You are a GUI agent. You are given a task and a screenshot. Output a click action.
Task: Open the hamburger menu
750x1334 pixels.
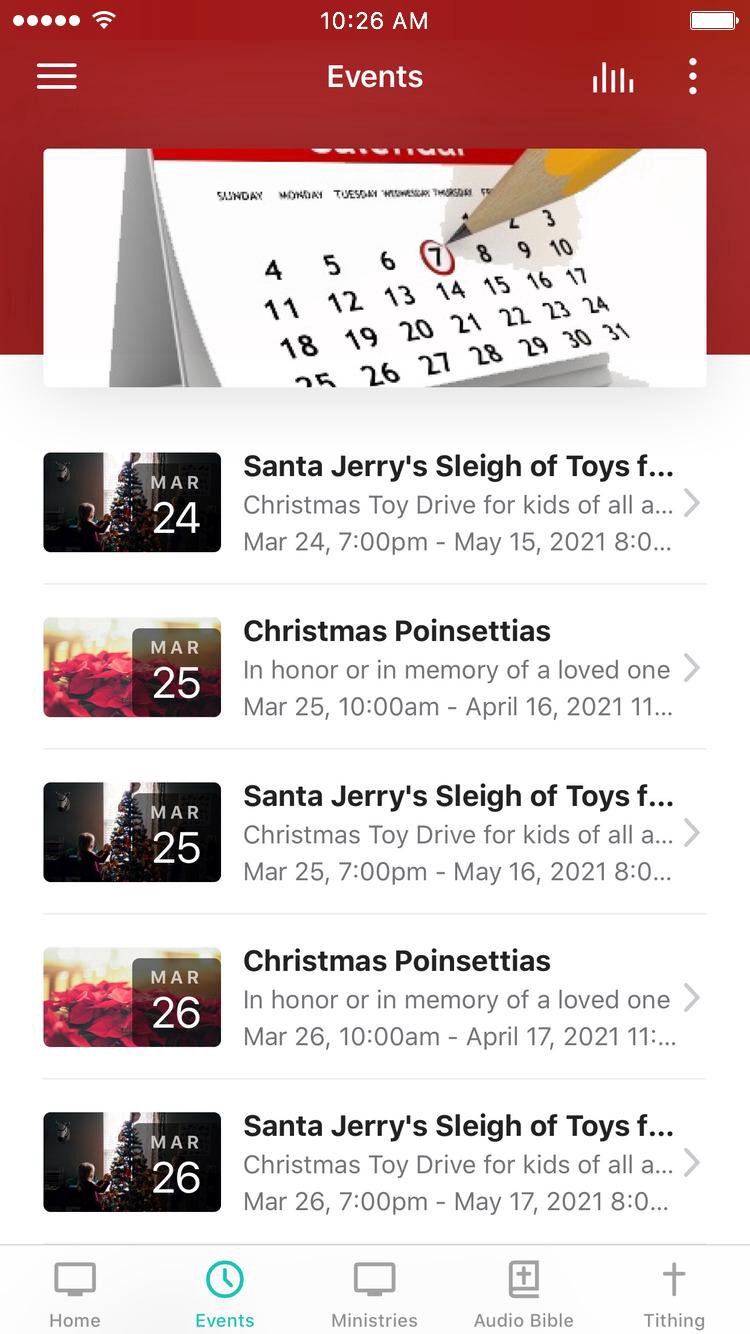(x=57, y=77)
